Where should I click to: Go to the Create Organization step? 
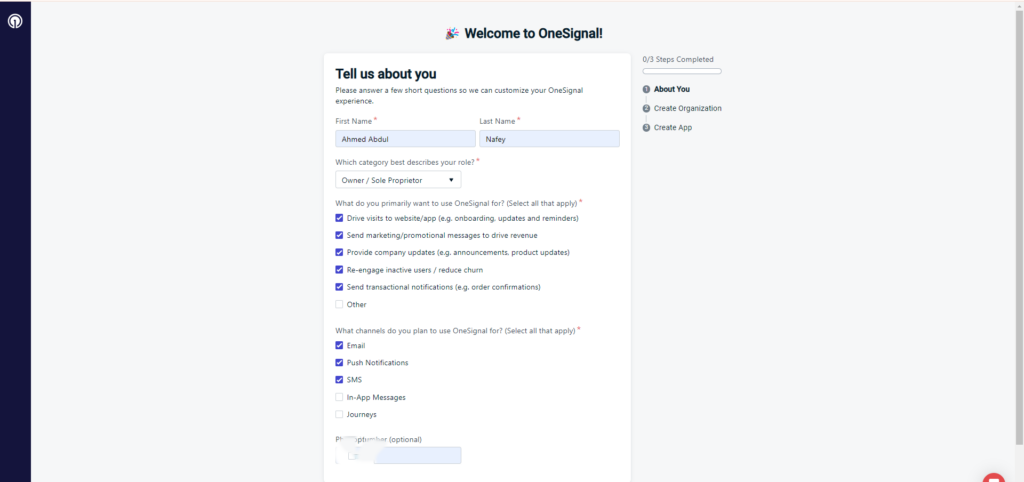[x=687, y=108]
